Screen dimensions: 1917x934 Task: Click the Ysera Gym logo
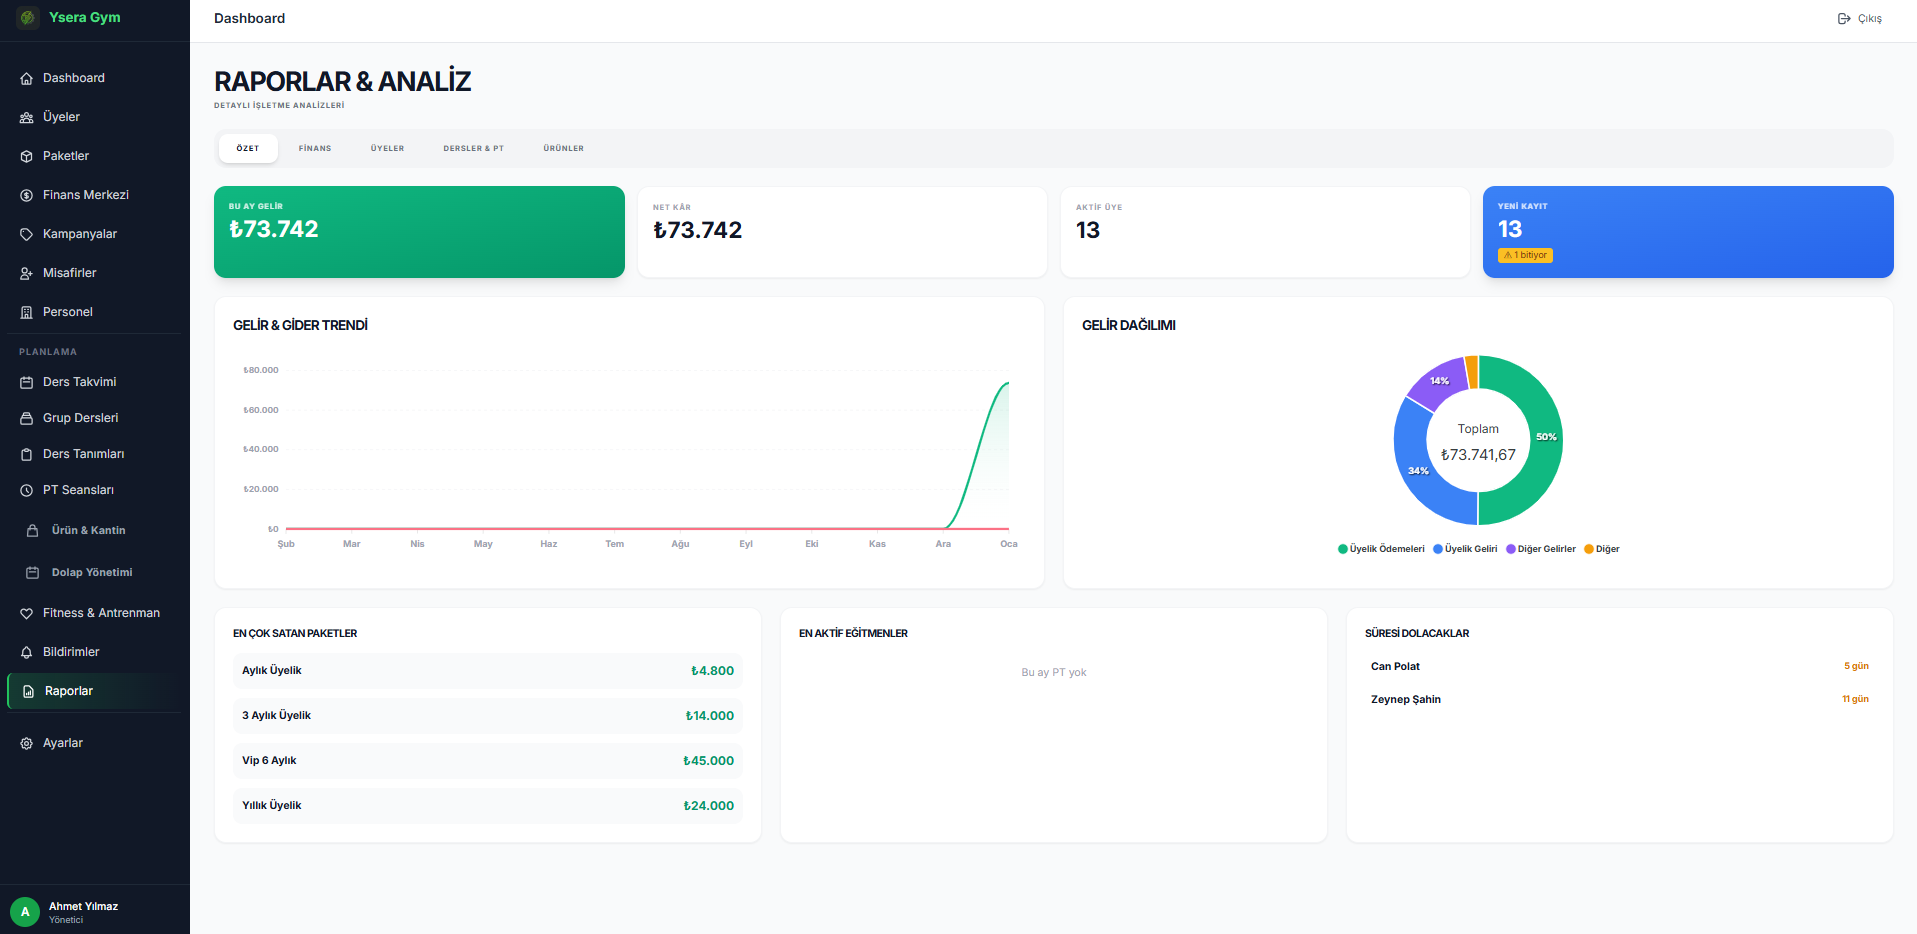pyautogui.click(x=28, y=18)
